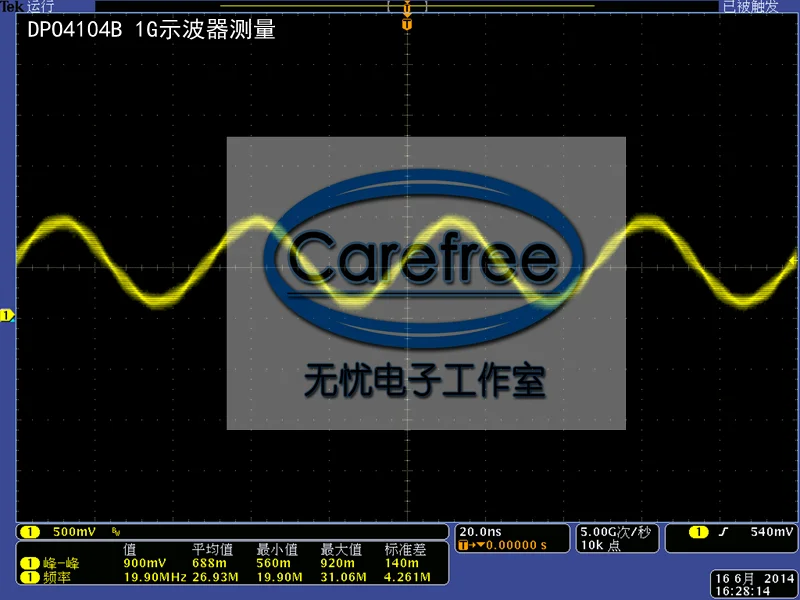The image size is (800, 600).
Task: Click the channel 1 badge beside 500mV
Action: [30, 532]
